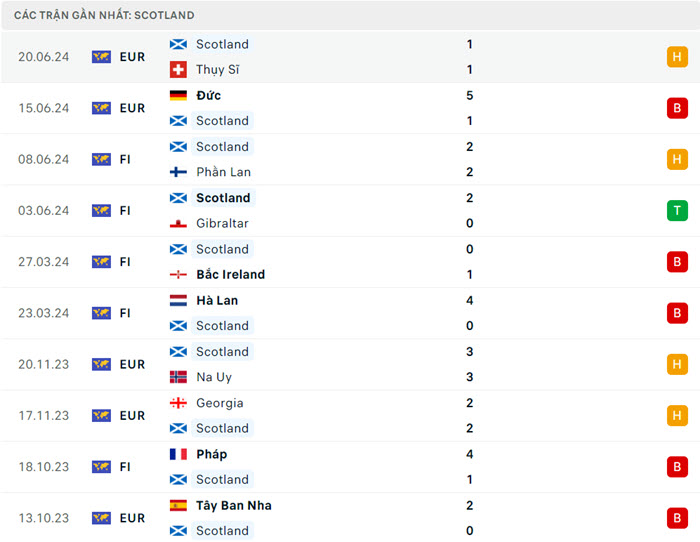Click the Các trận gần nhất: Scotland header
The width and height of the screenshot is (700, 542).
click(x=104, y=15)
